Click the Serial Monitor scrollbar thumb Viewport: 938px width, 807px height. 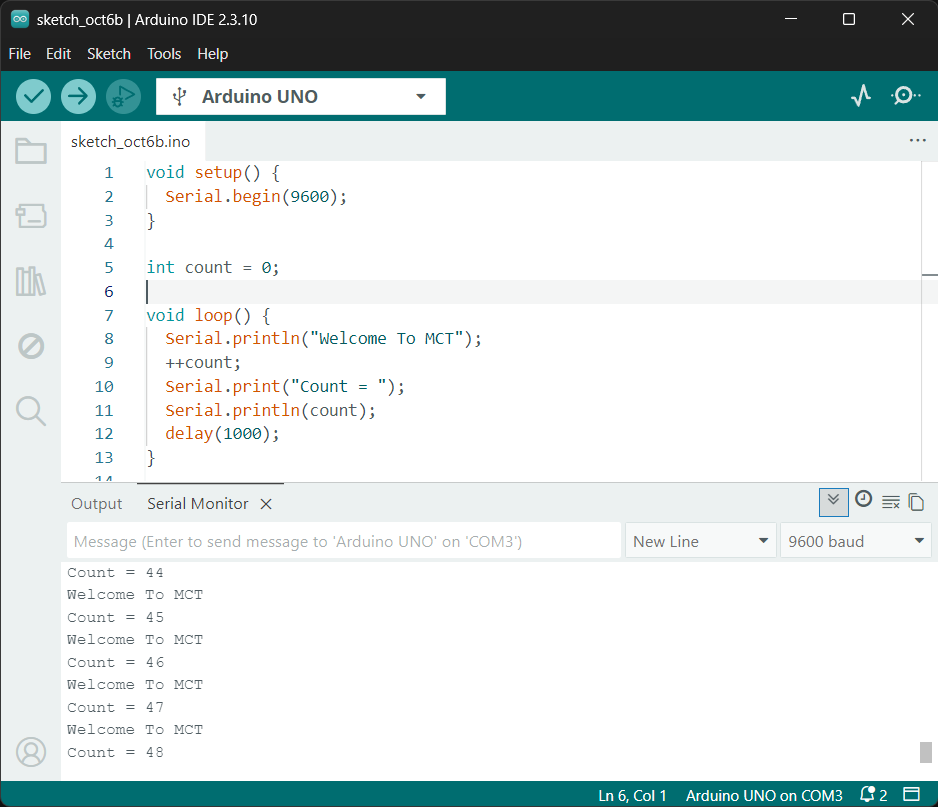(x=925, y=752)
